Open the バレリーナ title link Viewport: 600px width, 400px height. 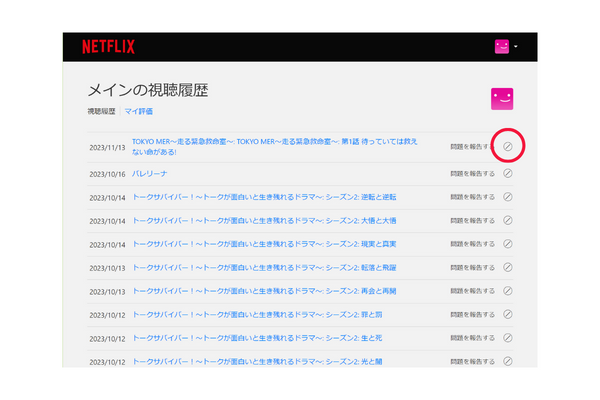coord(150,174)
